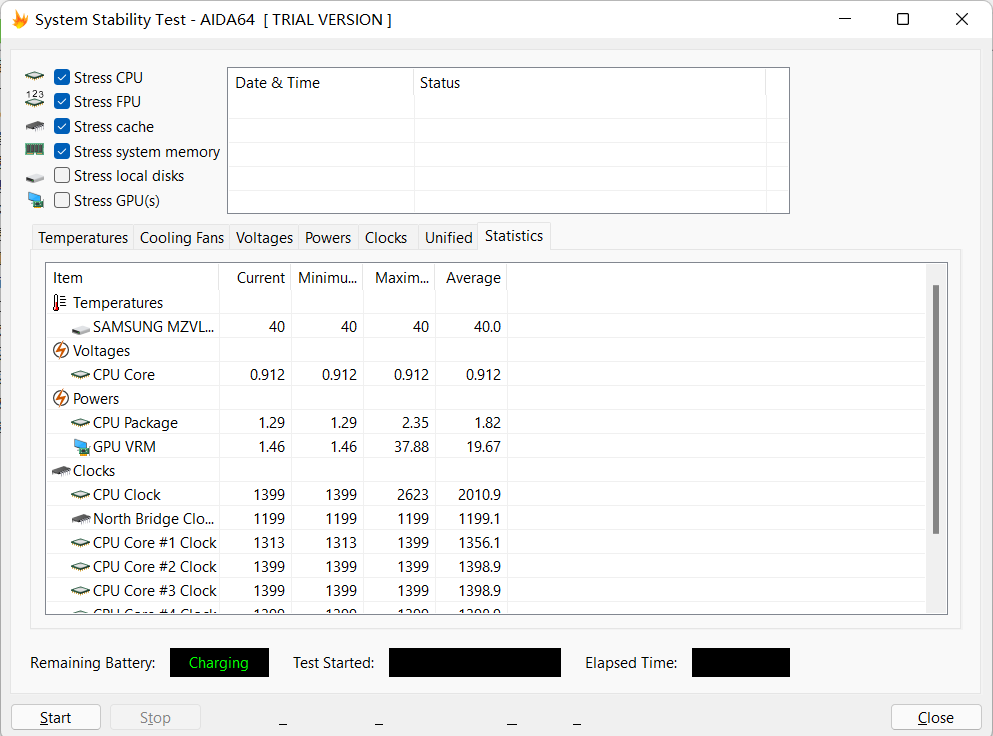Viewport: 993px width, 736px height.
Task: Click the North Bridge Clock chip icon
Action: tap(81, 519)
